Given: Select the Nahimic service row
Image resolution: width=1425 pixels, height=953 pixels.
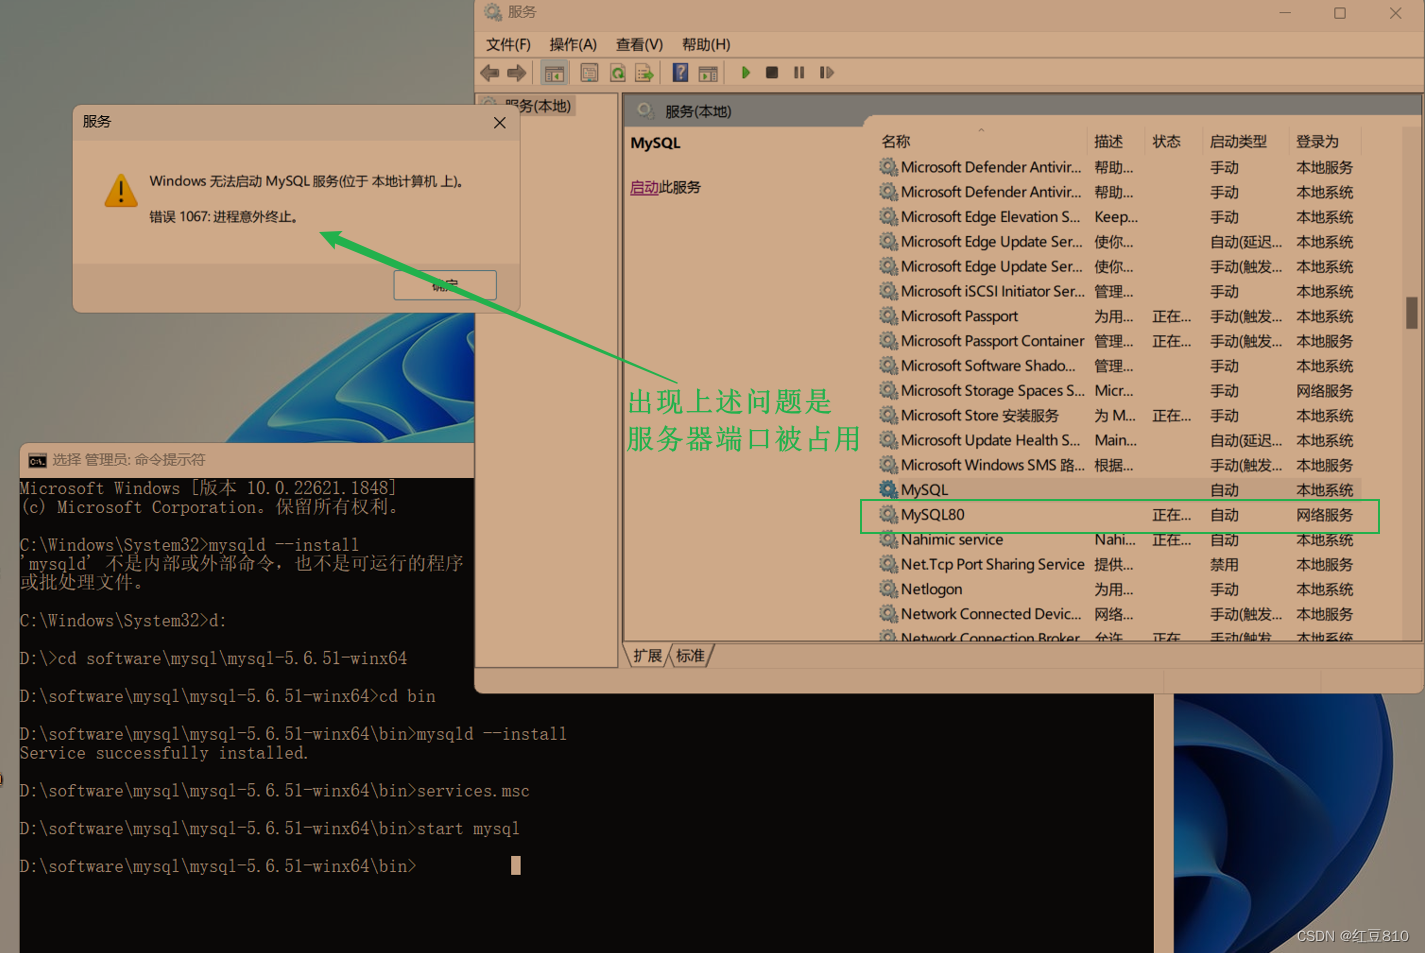Looking at the screenshot, I should click(1118, 540).
